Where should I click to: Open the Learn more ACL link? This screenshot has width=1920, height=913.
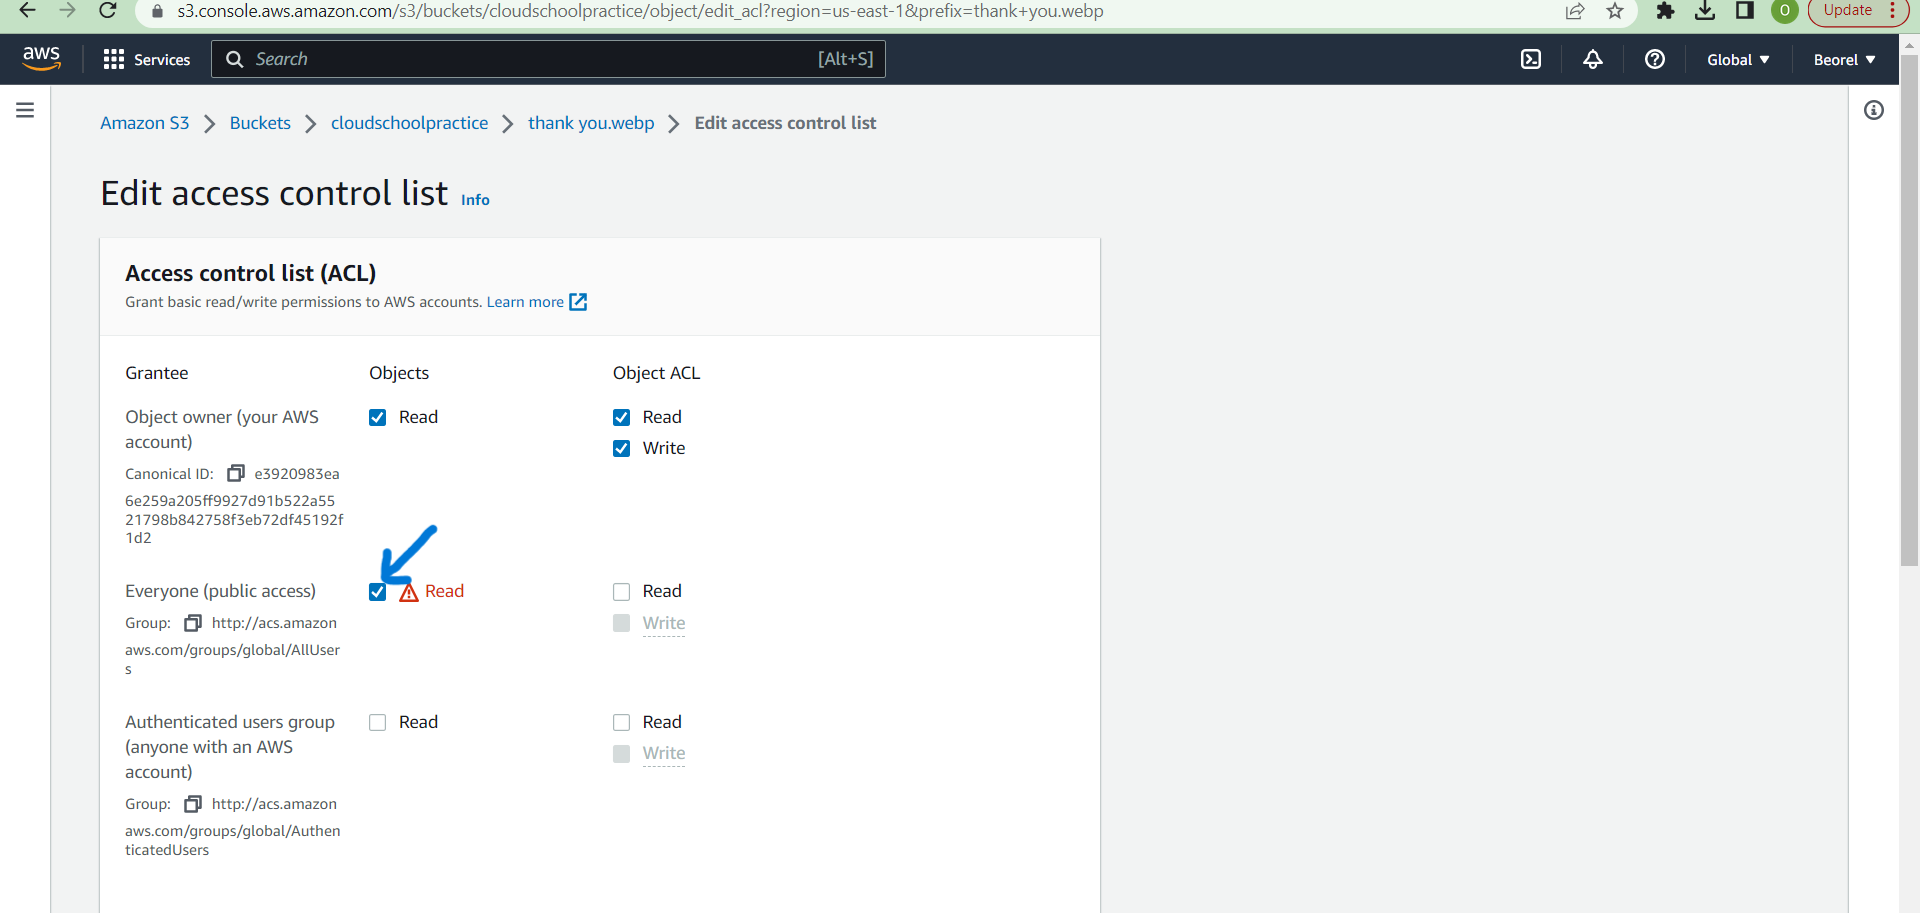(x=537, y=302)
